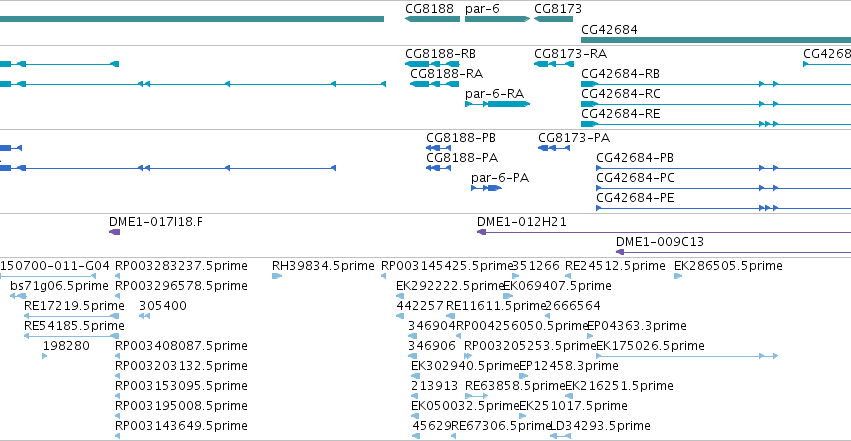Click EST RP003143649.5prime

coord(118,437)
